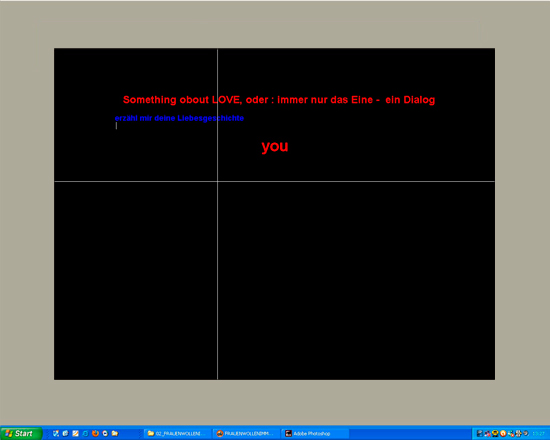Click the light-blue quick launch icon
Screen dimensions: 550x440
(85, 433)
